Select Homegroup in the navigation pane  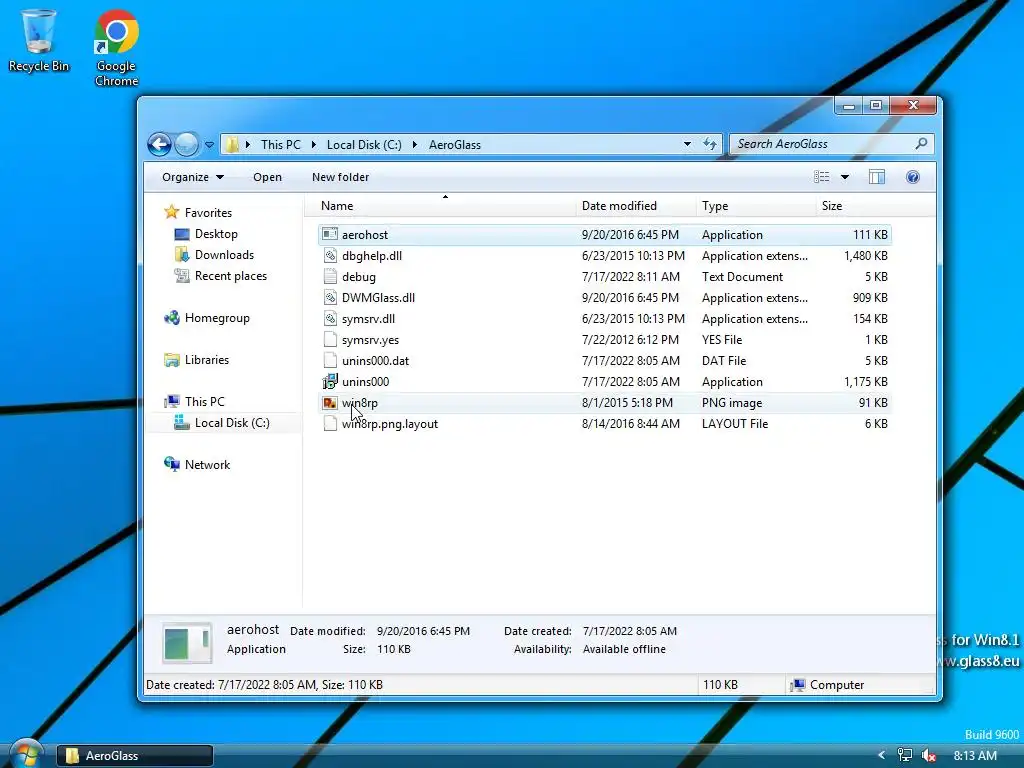point(207,317)
